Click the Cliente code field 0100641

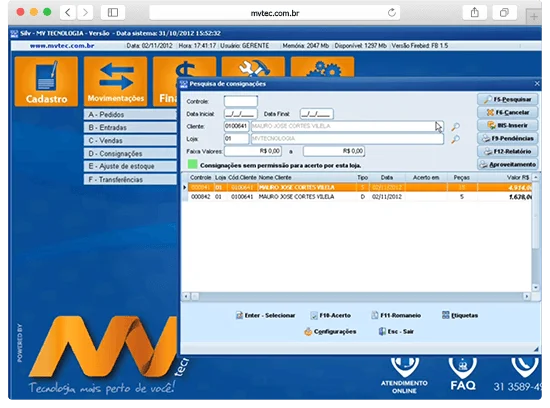coord(236,126)
